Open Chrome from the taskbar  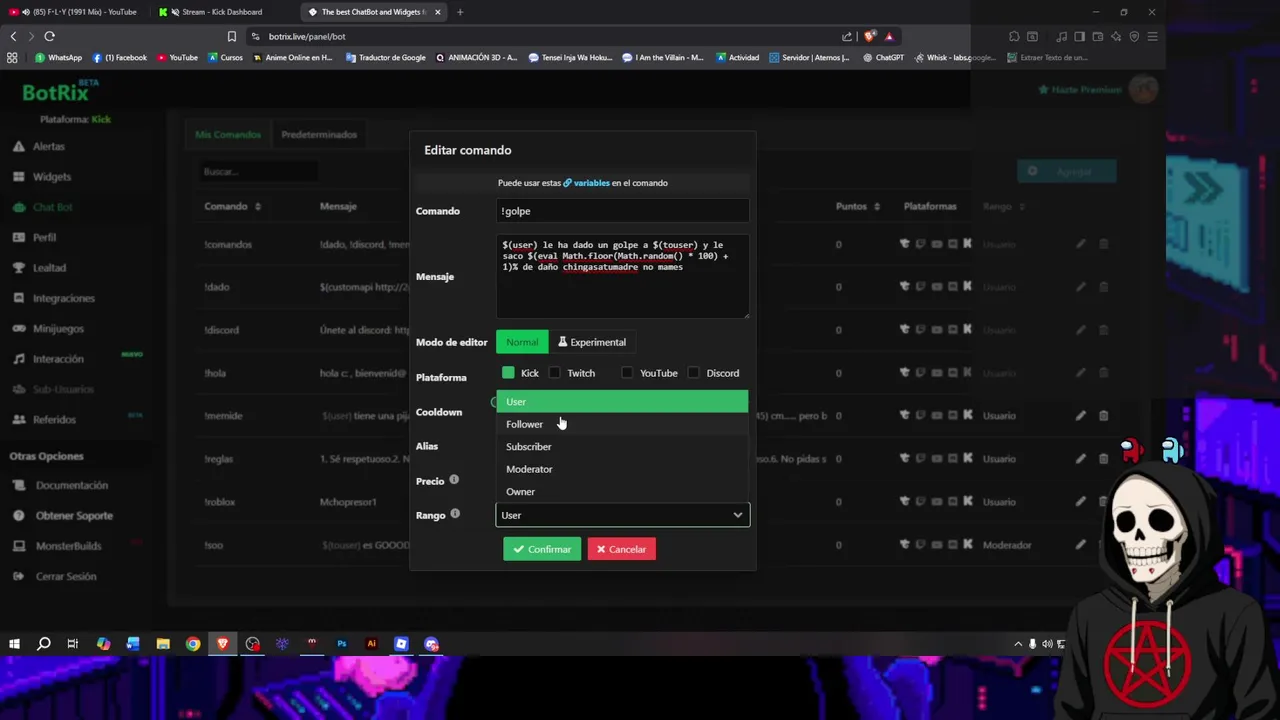[193, 644]
